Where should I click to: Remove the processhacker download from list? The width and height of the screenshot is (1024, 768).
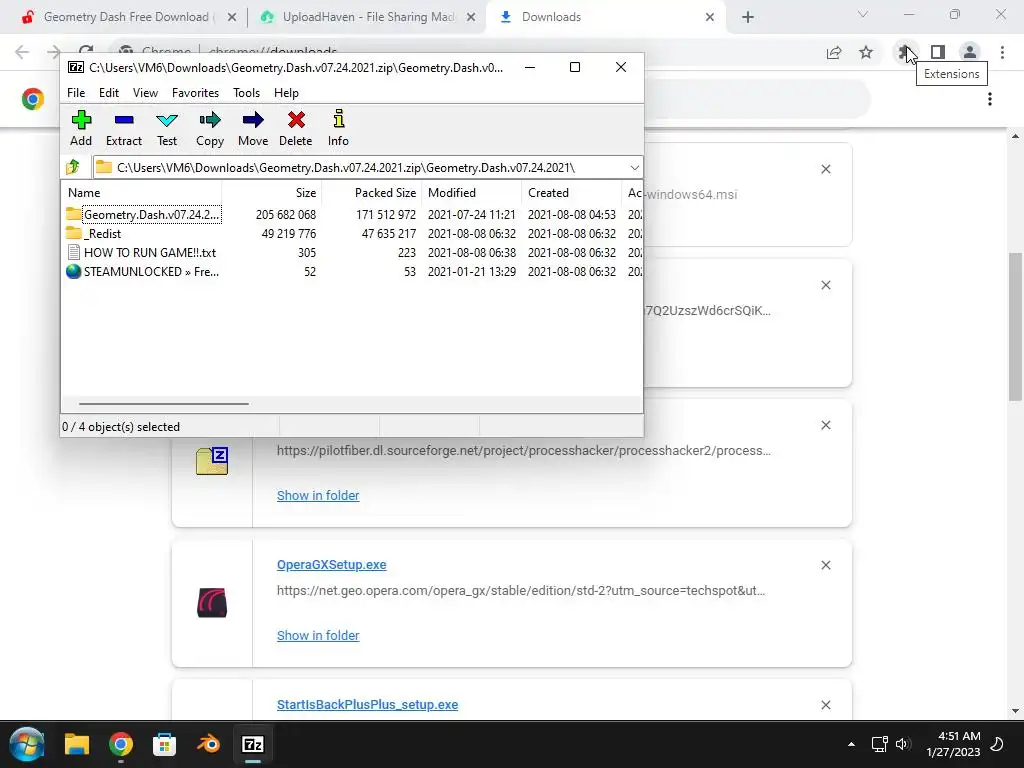825,425
